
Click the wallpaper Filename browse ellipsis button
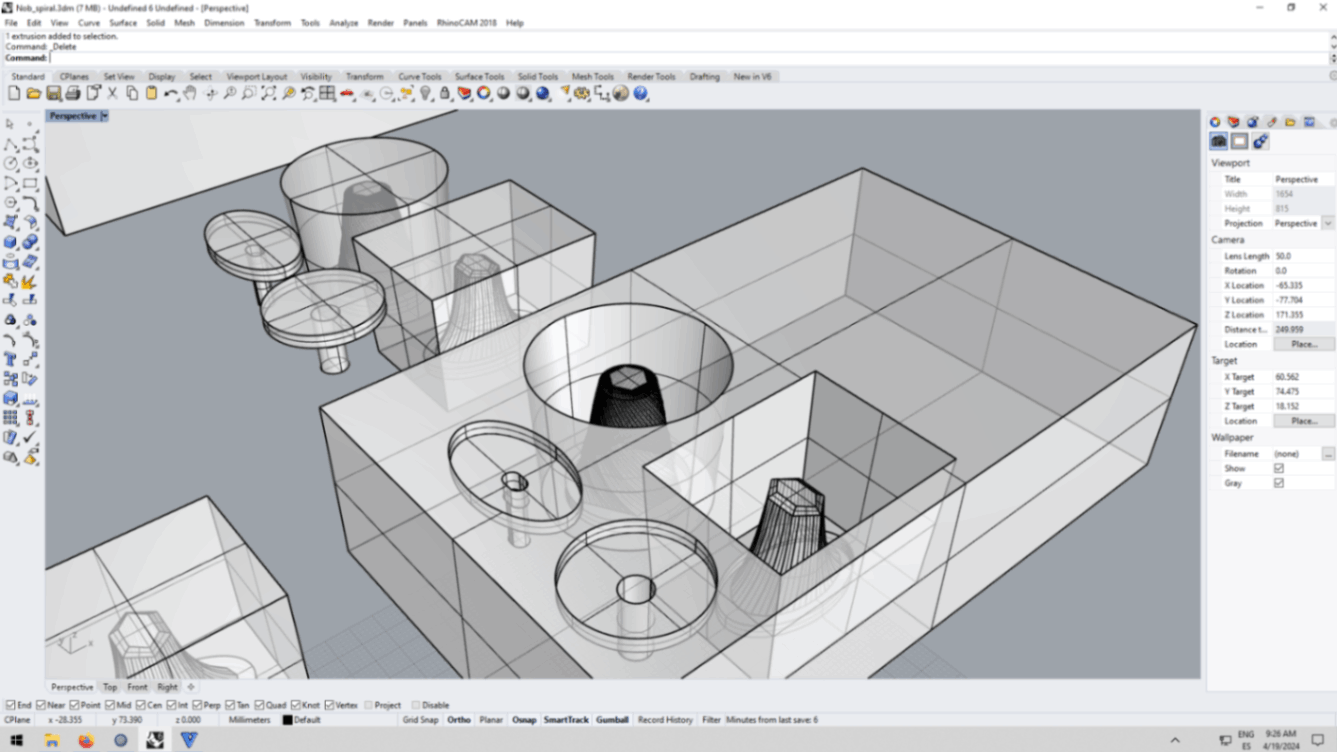1328,454
